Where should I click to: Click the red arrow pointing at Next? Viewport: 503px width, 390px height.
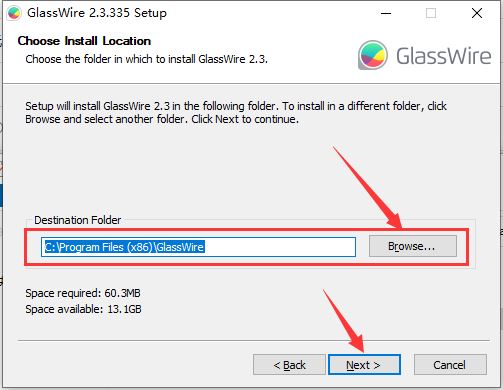click(343, 321)
